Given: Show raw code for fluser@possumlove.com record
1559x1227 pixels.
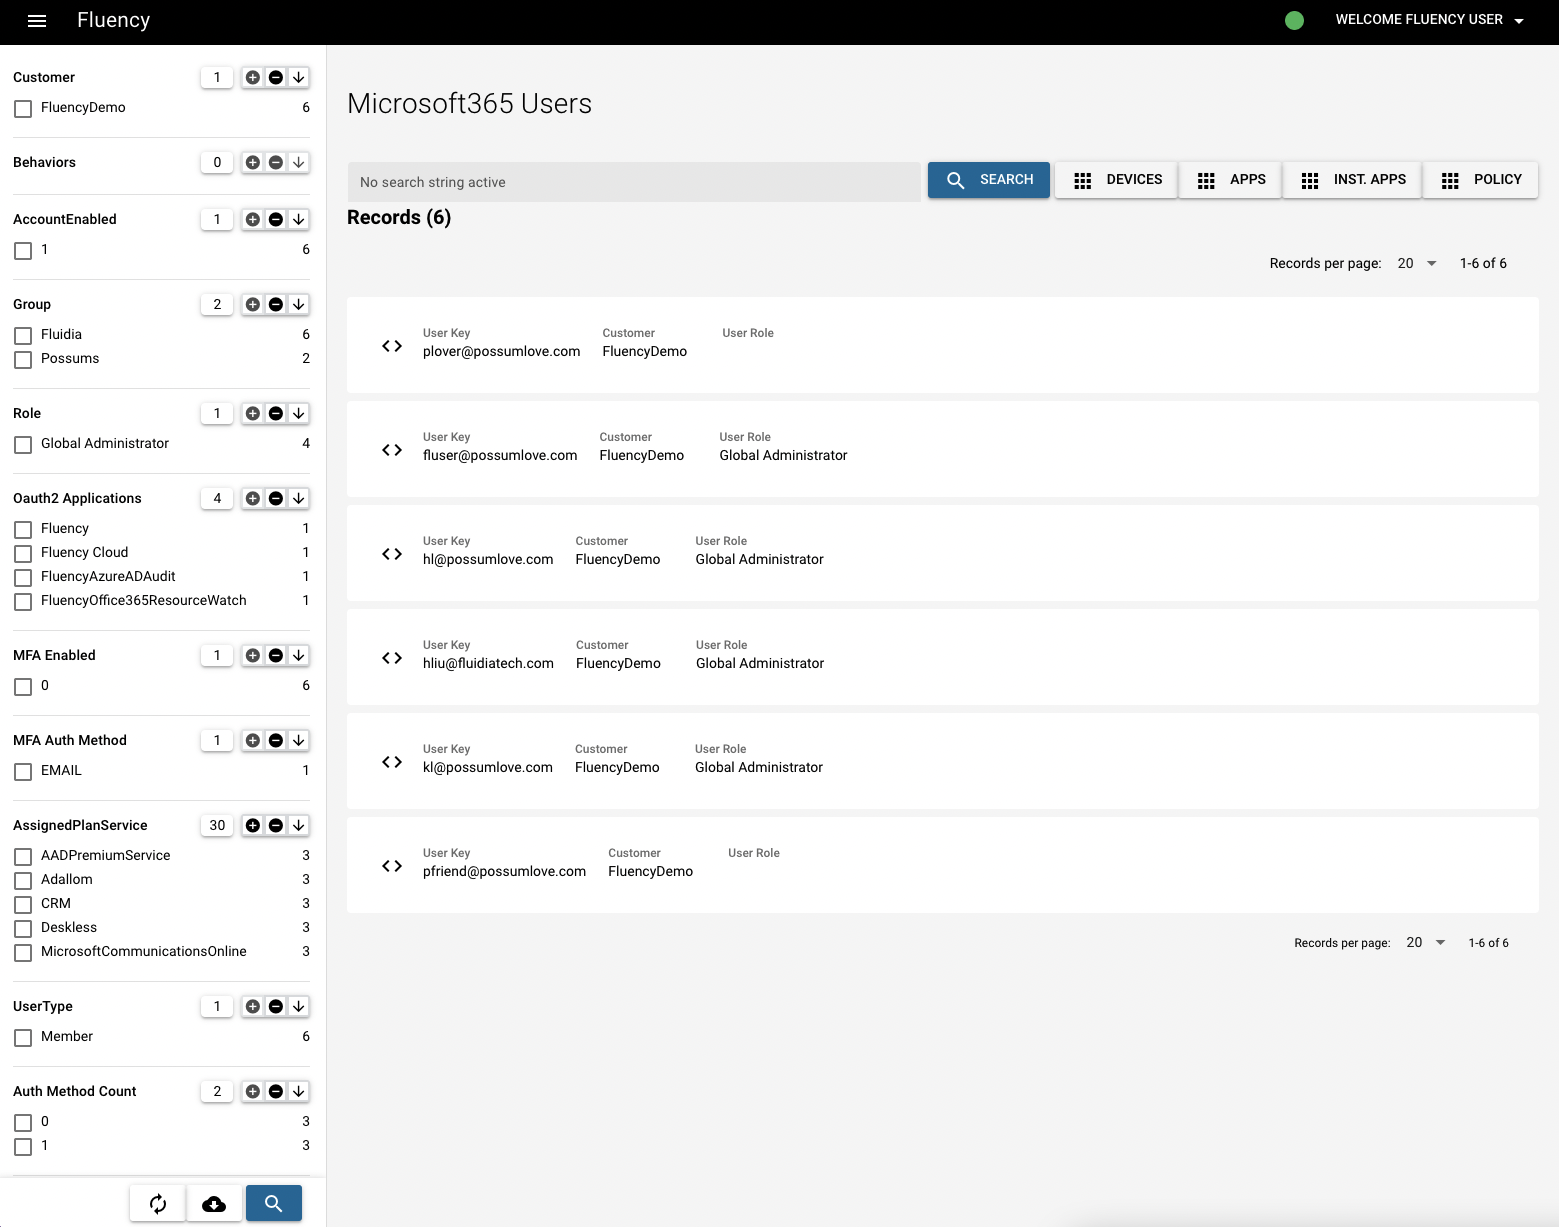Looking at the screenshot, I should [x=392, y=450].
